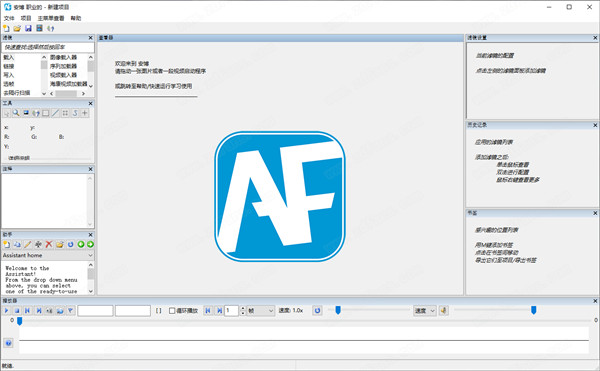Select the pointer tool in the tools panel

tap(7, 113)
